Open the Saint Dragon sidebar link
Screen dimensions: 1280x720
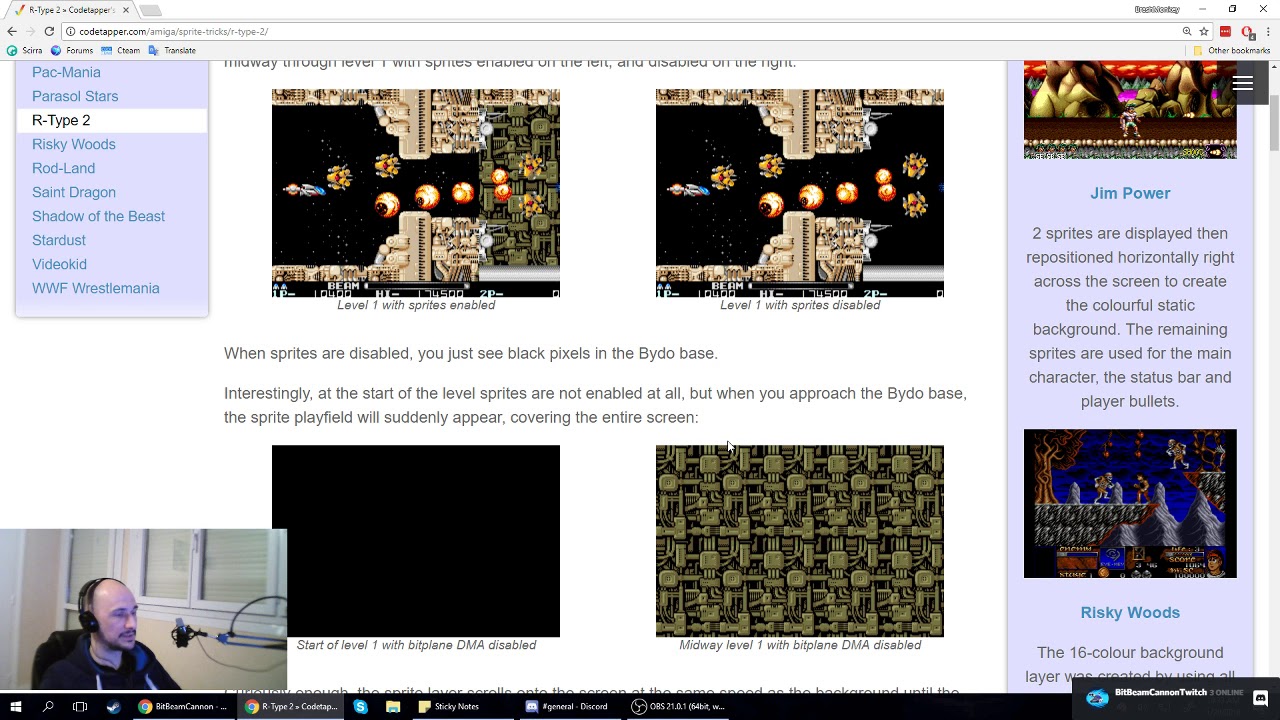coord(74,192)
